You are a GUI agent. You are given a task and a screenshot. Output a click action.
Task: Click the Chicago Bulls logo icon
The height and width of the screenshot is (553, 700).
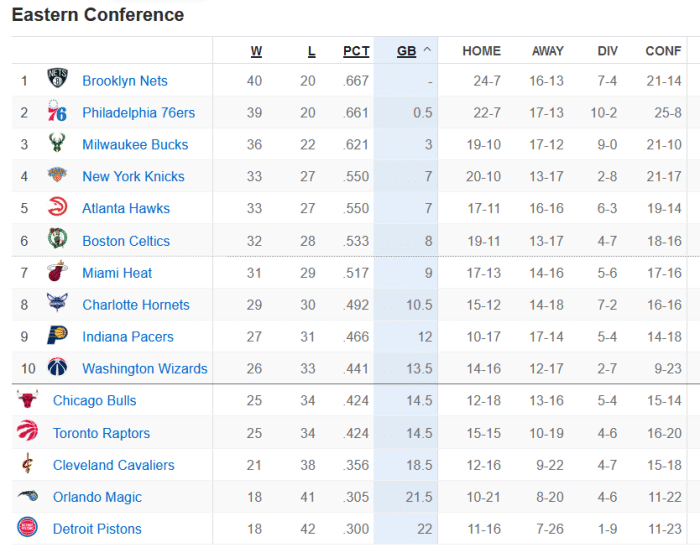pyautogui.click(x=27, y=400)
